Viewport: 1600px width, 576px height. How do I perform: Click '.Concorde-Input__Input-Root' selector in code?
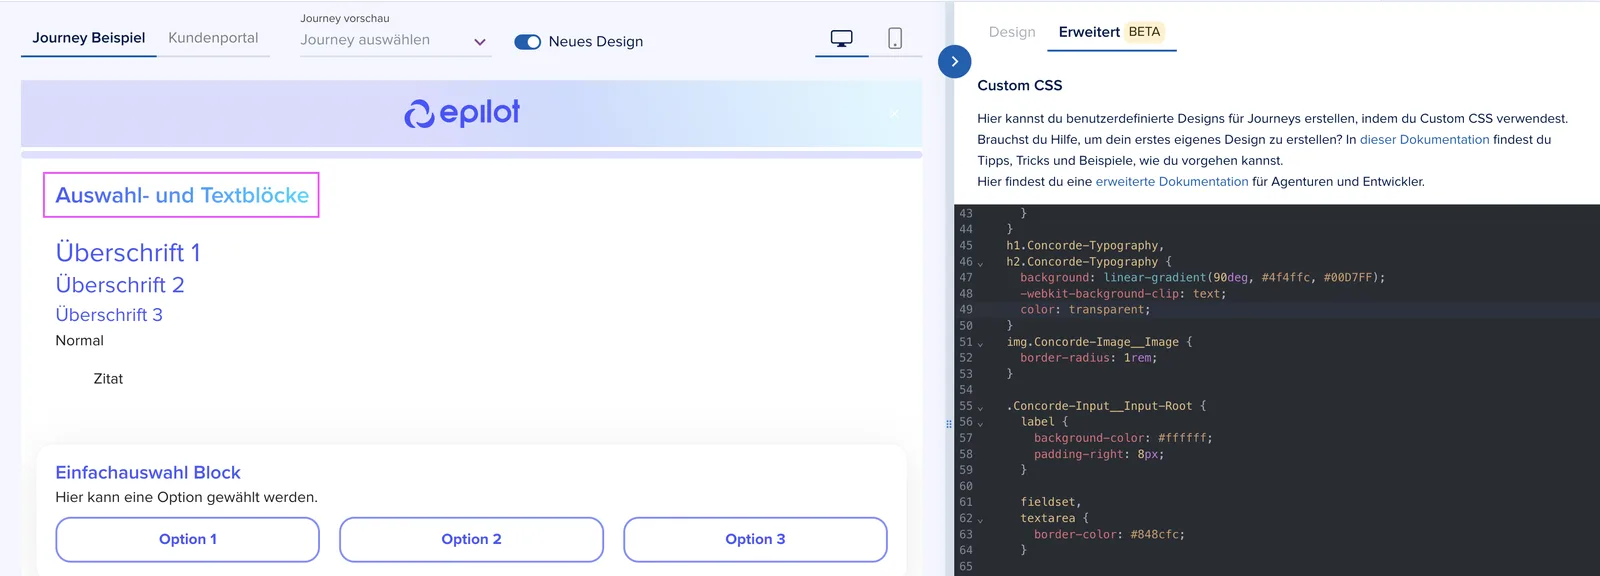pyautogui.click(x=1099, y=406)
